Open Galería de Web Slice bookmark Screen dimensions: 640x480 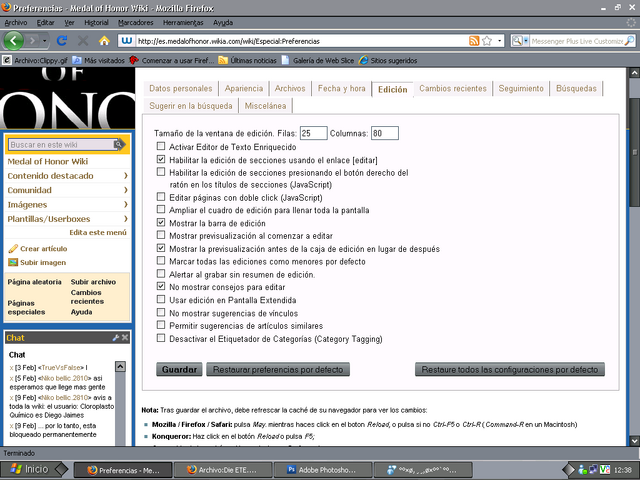318,60
